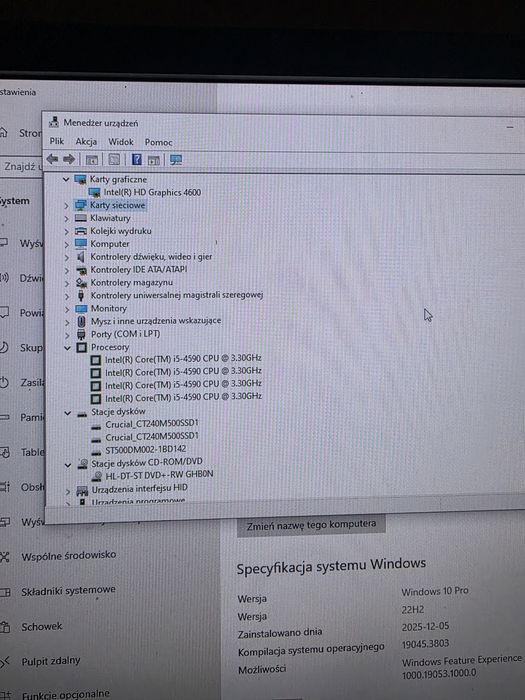Expand the Kontrolery IDE ATA/ATAPI node
525x700 pixels.
click(x=67, y=271)
